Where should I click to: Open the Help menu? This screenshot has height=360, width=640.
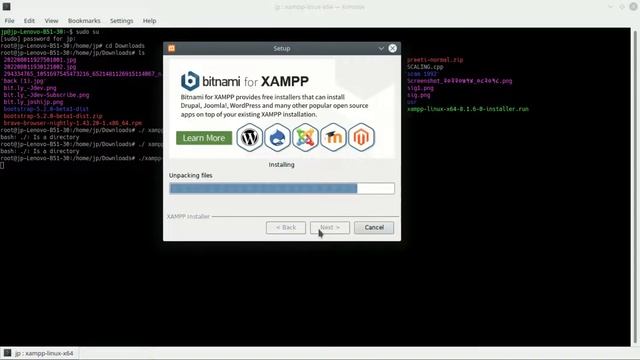149,20
